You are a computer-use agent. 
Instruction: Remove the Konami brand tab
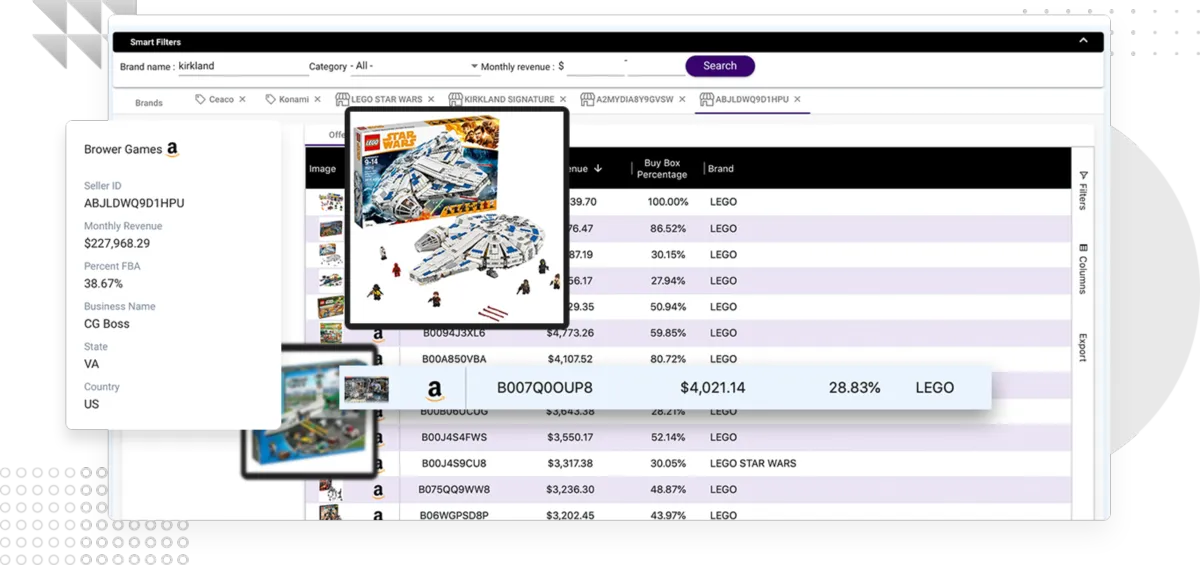pyautogui.click(x=317, y=99)
